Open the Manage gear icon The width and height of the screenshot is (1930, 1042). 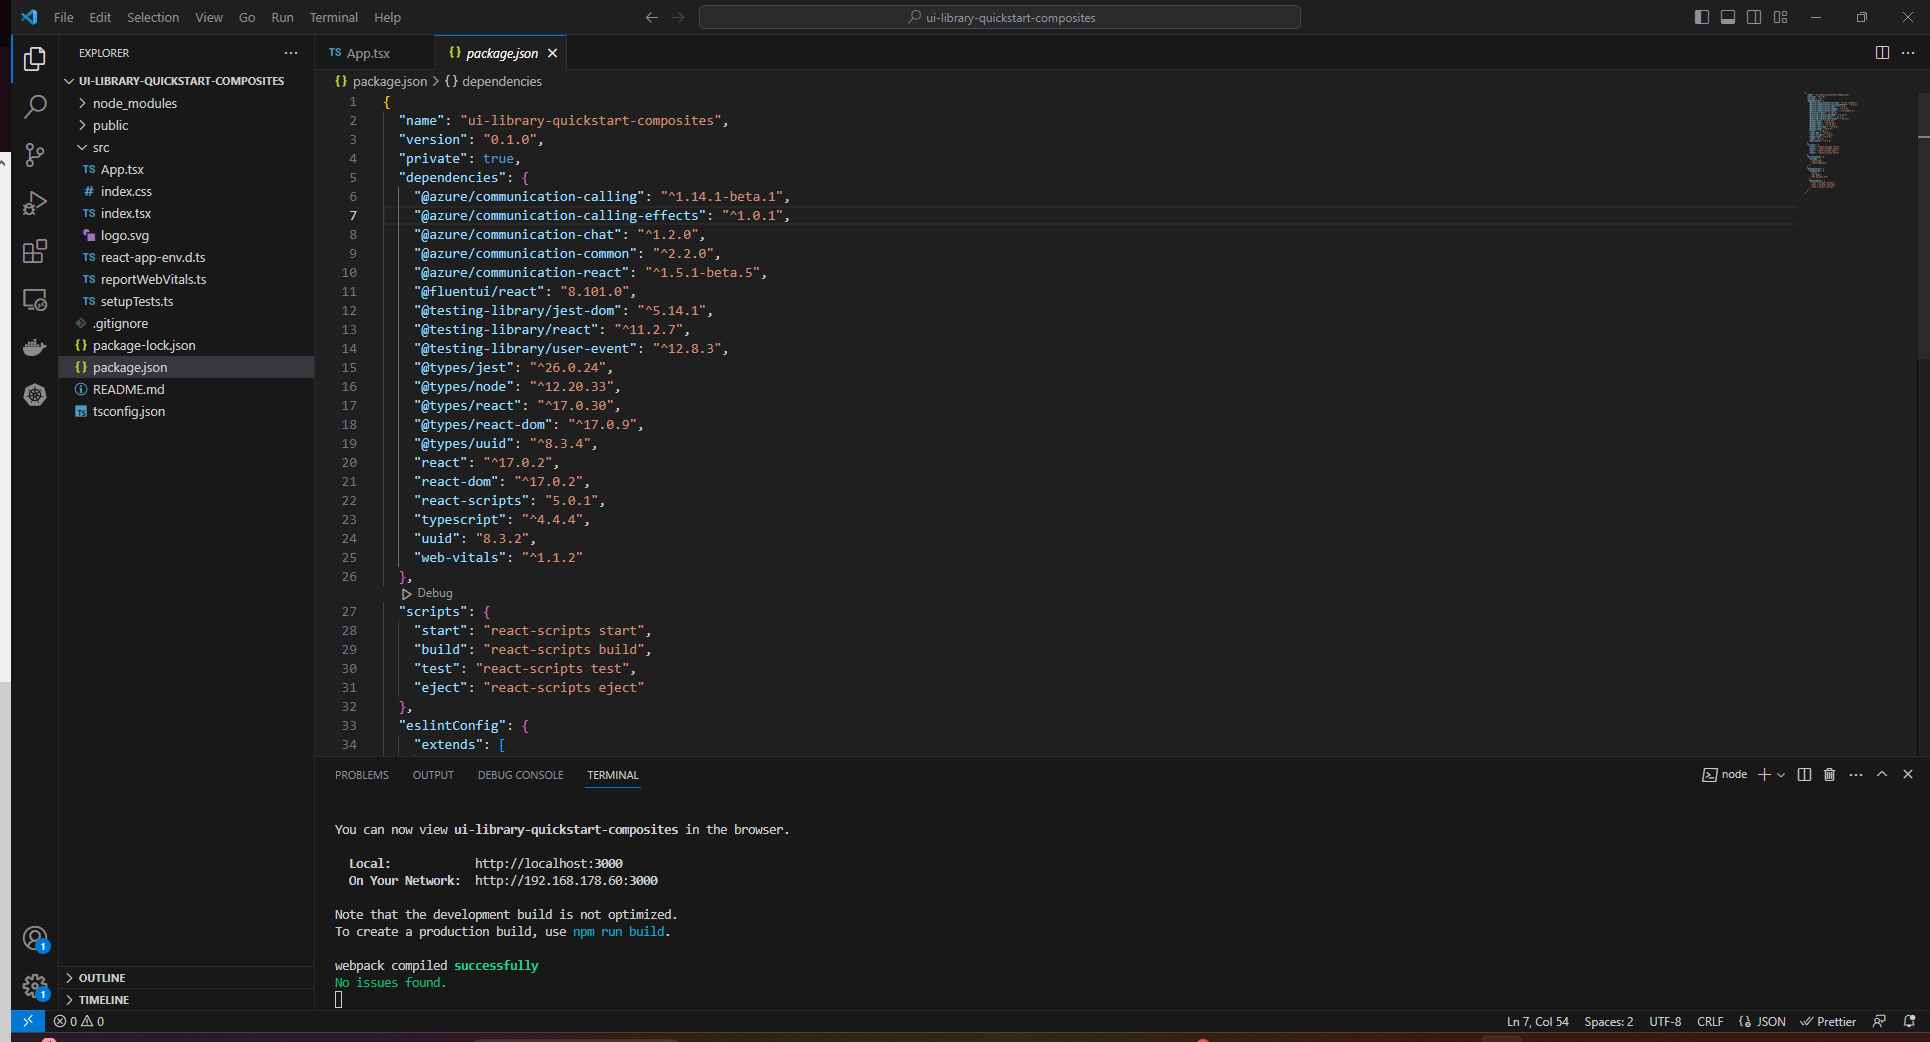35,987
